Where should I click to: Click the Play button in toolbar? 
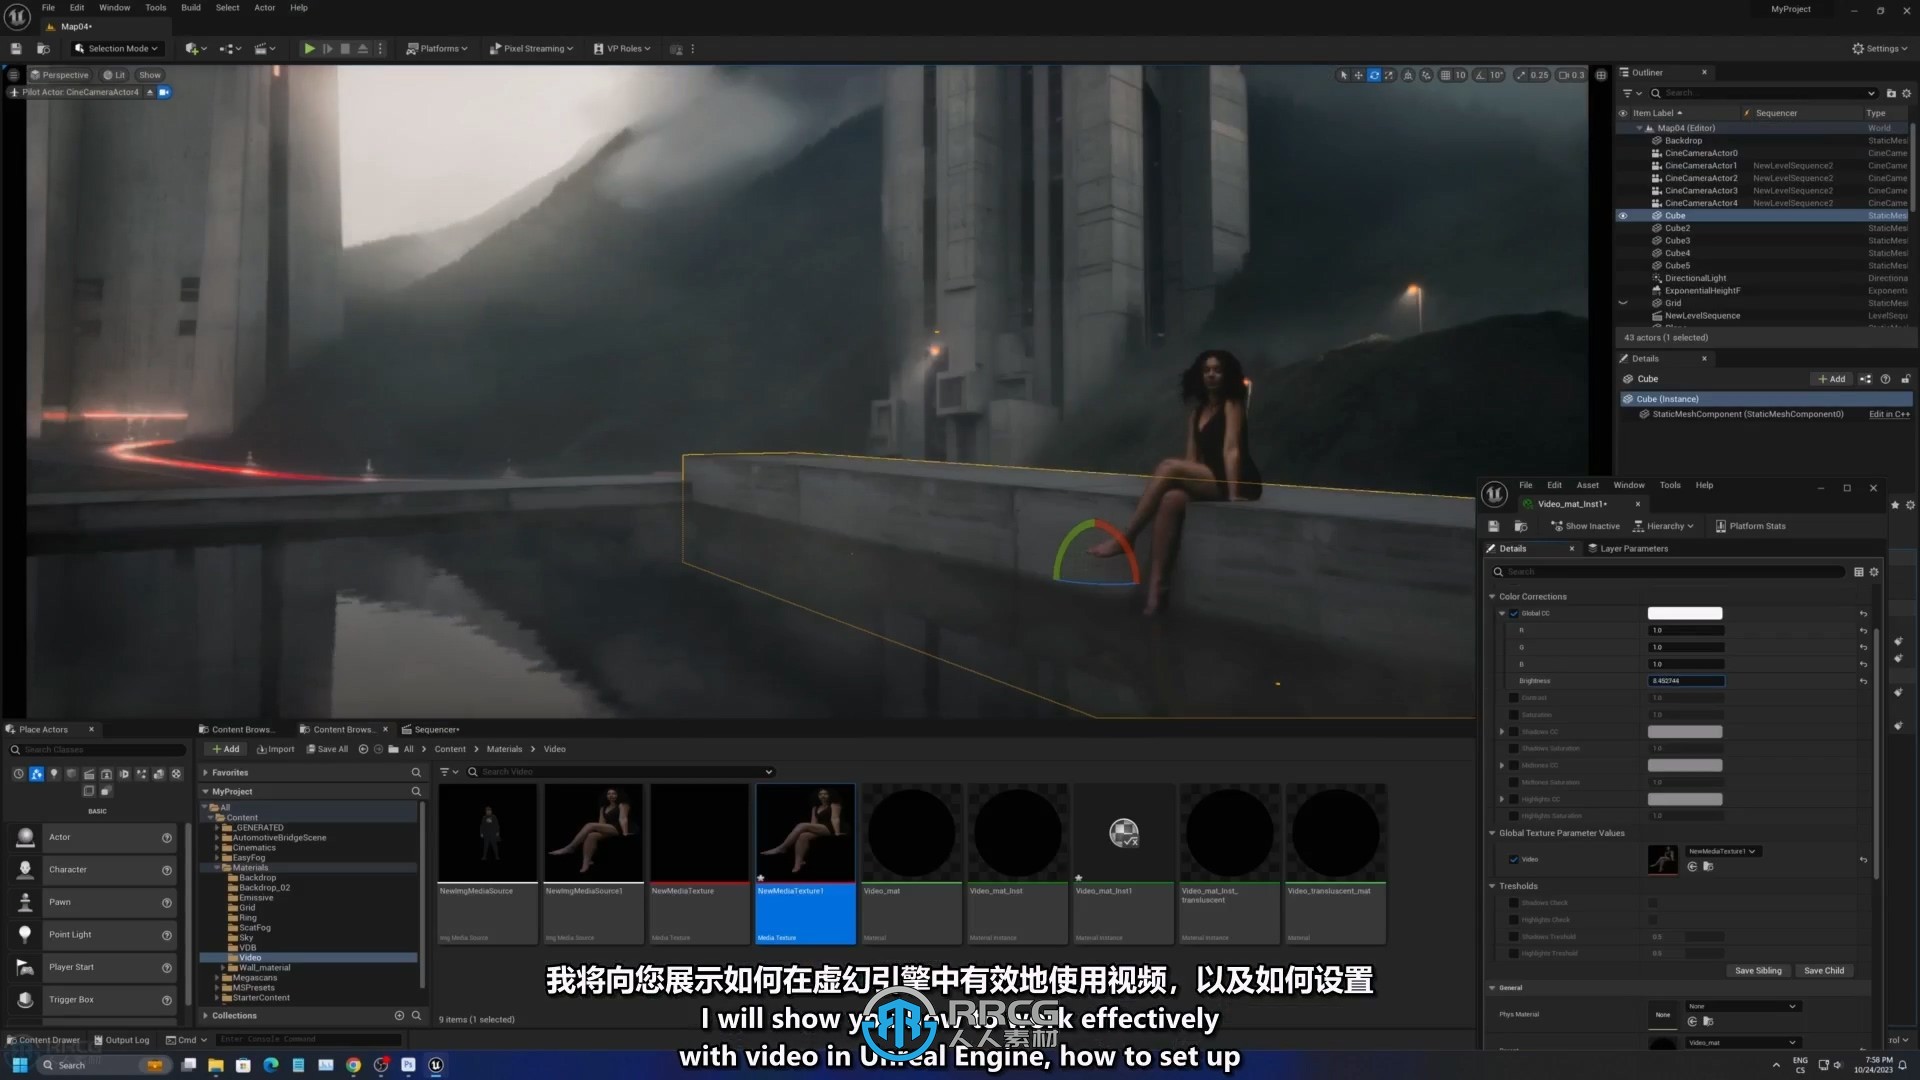pyautogui.click(x=307, y=49)
